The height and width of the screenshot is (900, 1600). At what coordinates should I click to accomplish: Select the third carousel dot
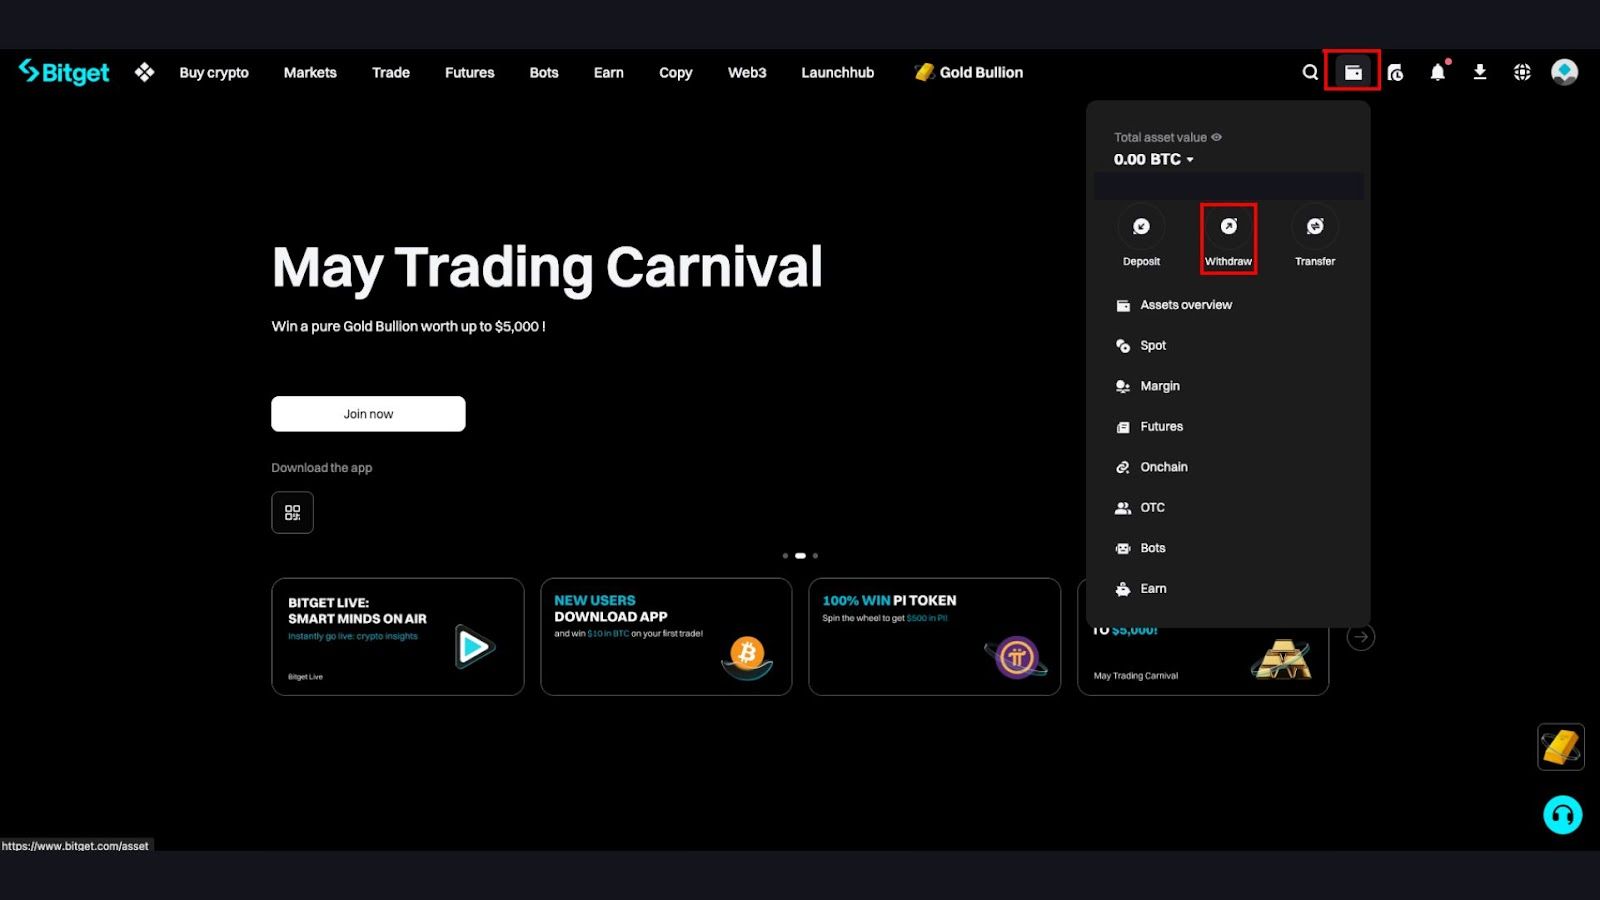[x=815, y=555]
